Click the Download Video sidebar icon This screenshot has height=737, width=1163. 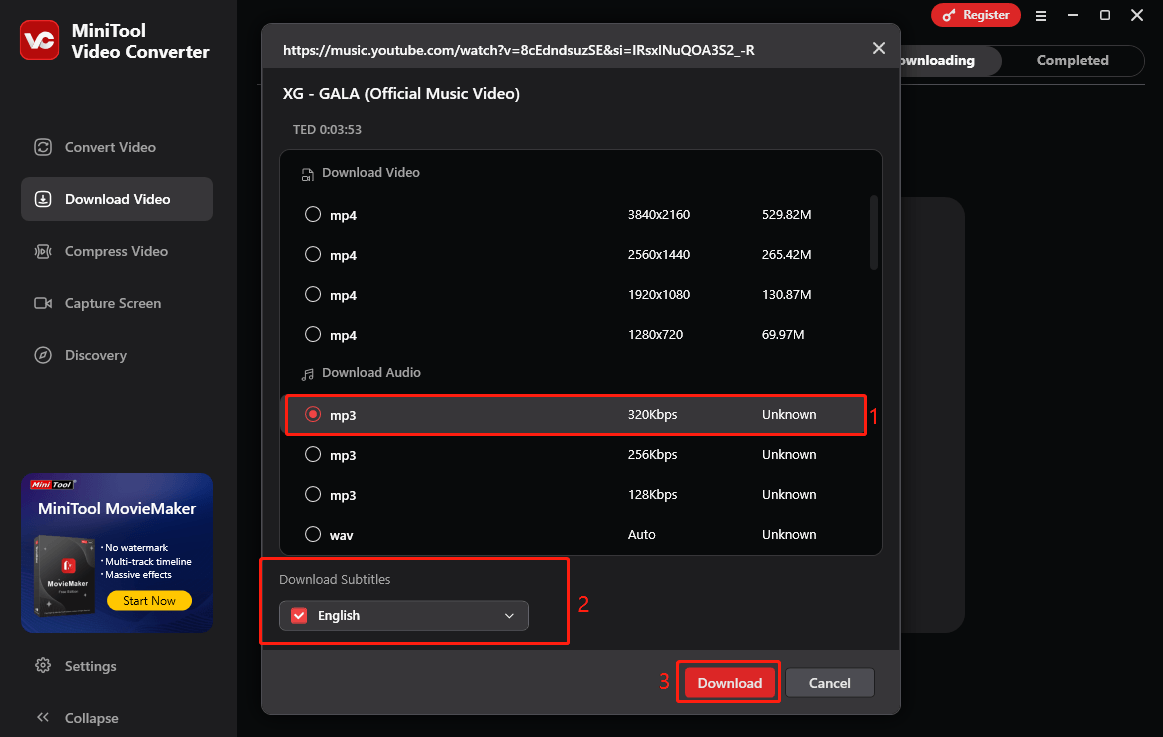(43, 199)
